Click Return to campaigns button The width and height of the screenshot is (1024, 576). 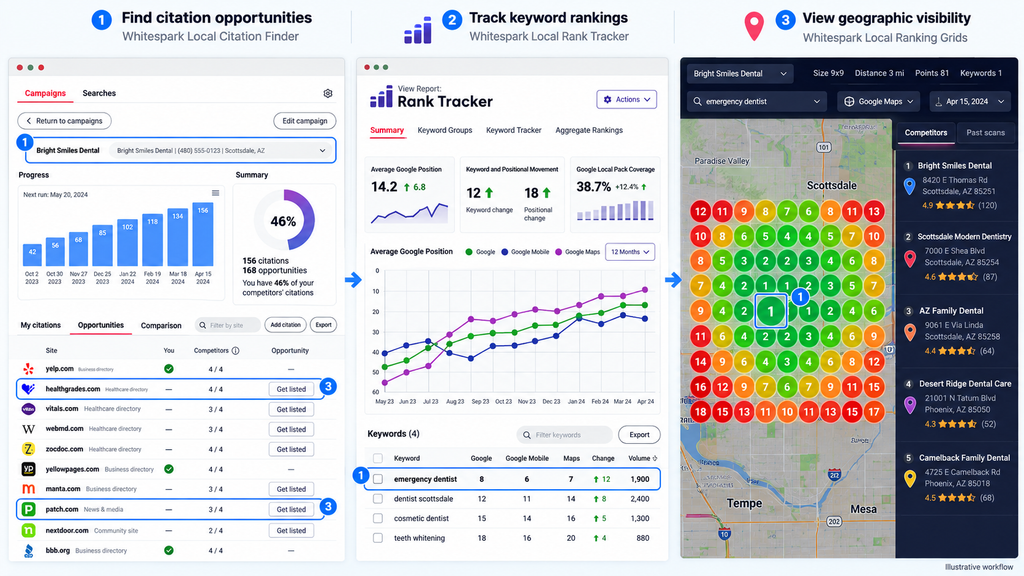click(65, 121)
